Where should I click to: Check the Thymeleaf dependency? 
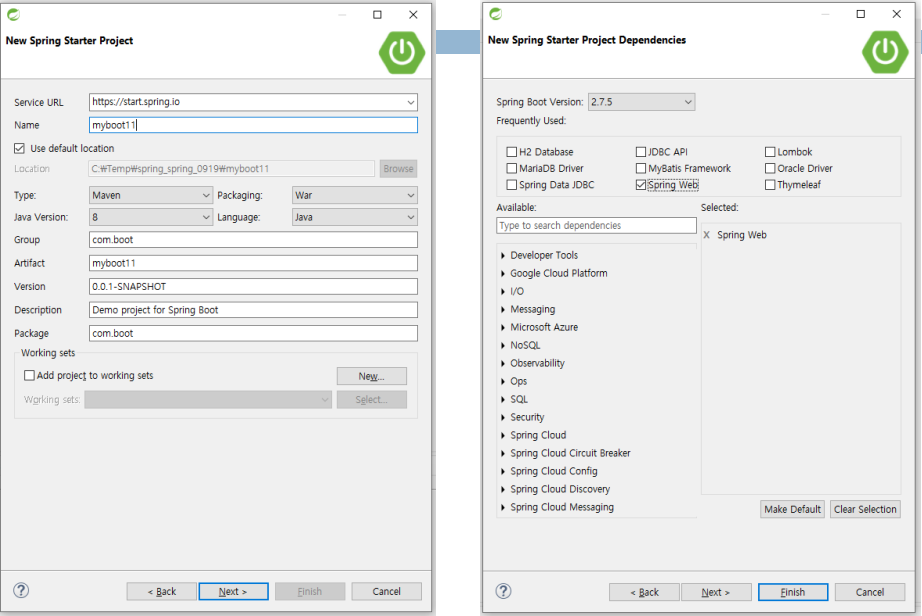coord(770,185)
